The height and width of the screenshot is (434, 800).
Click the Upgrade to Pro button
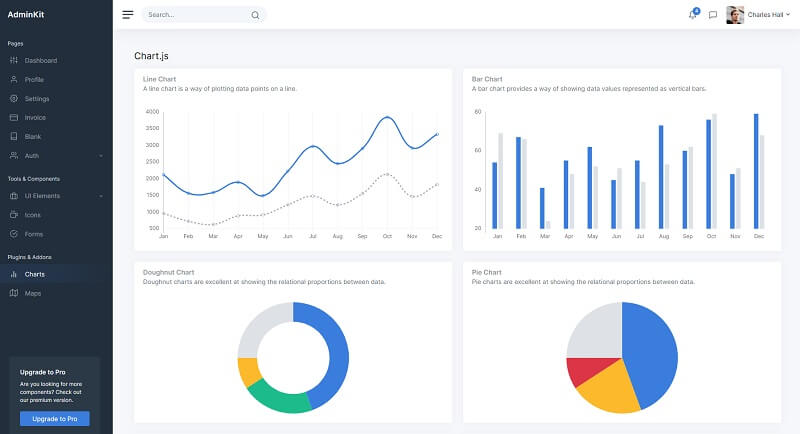55,418
